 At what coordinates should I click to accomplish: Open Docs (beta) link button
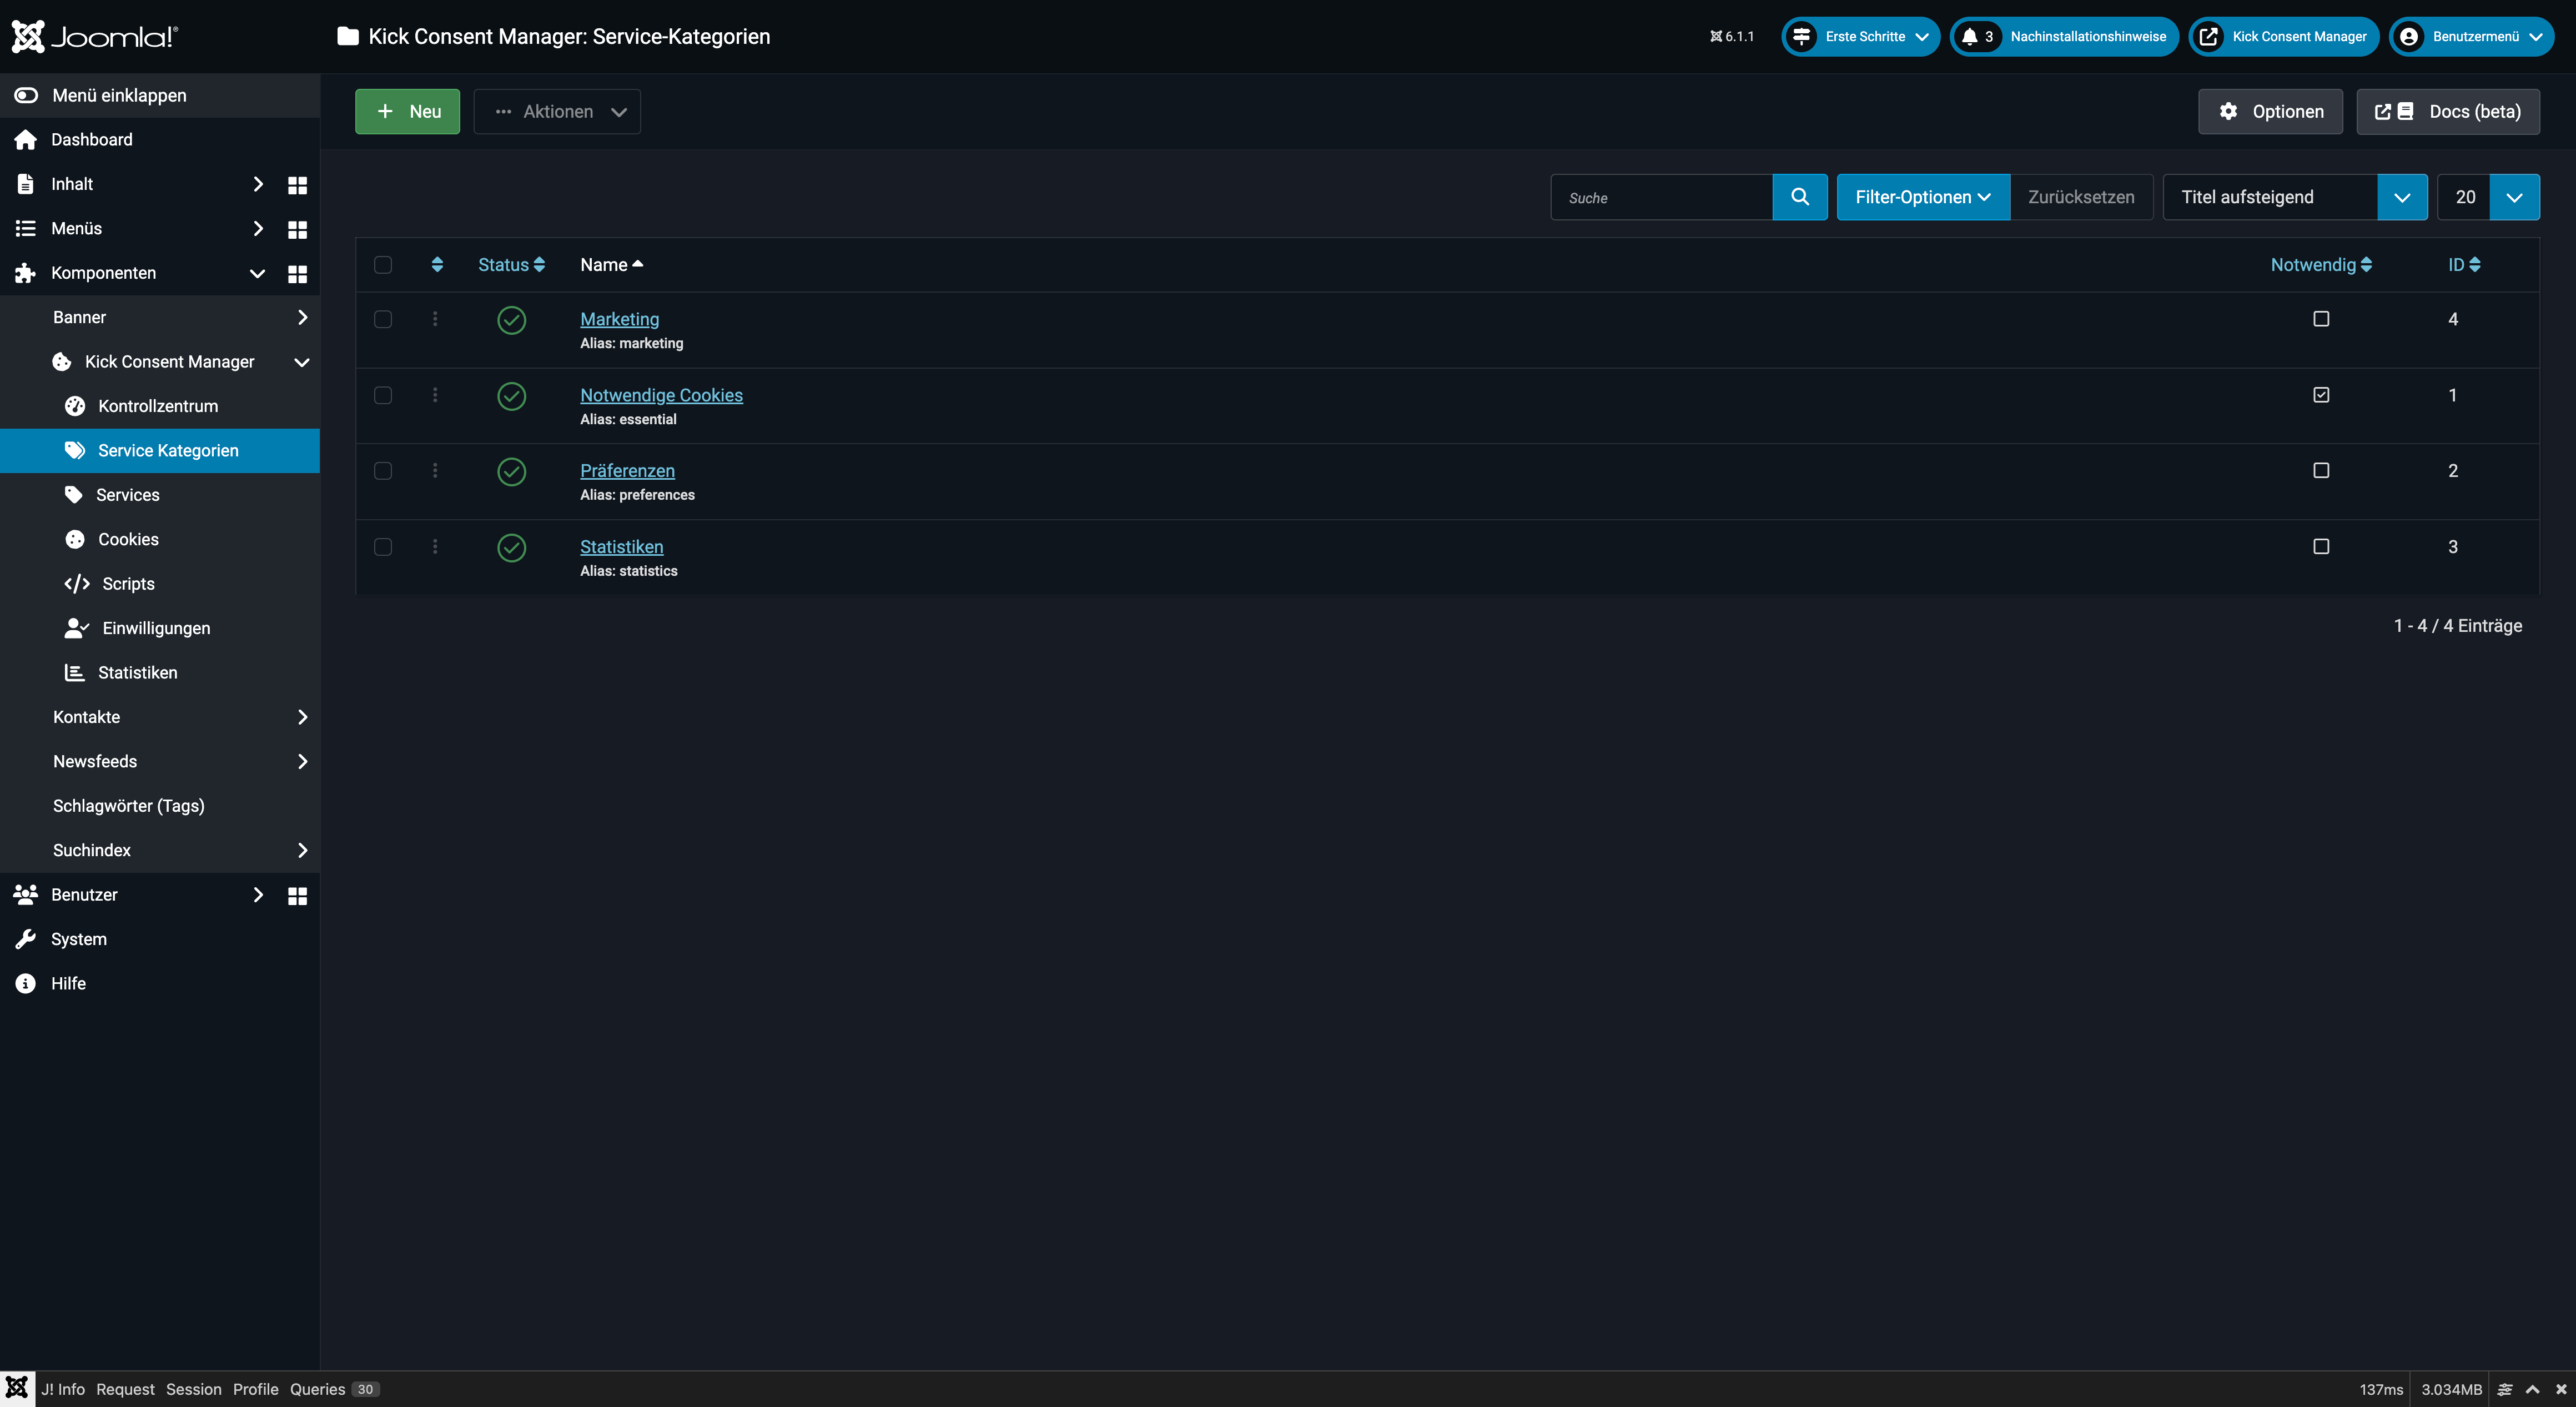(x=2448, y=112)
